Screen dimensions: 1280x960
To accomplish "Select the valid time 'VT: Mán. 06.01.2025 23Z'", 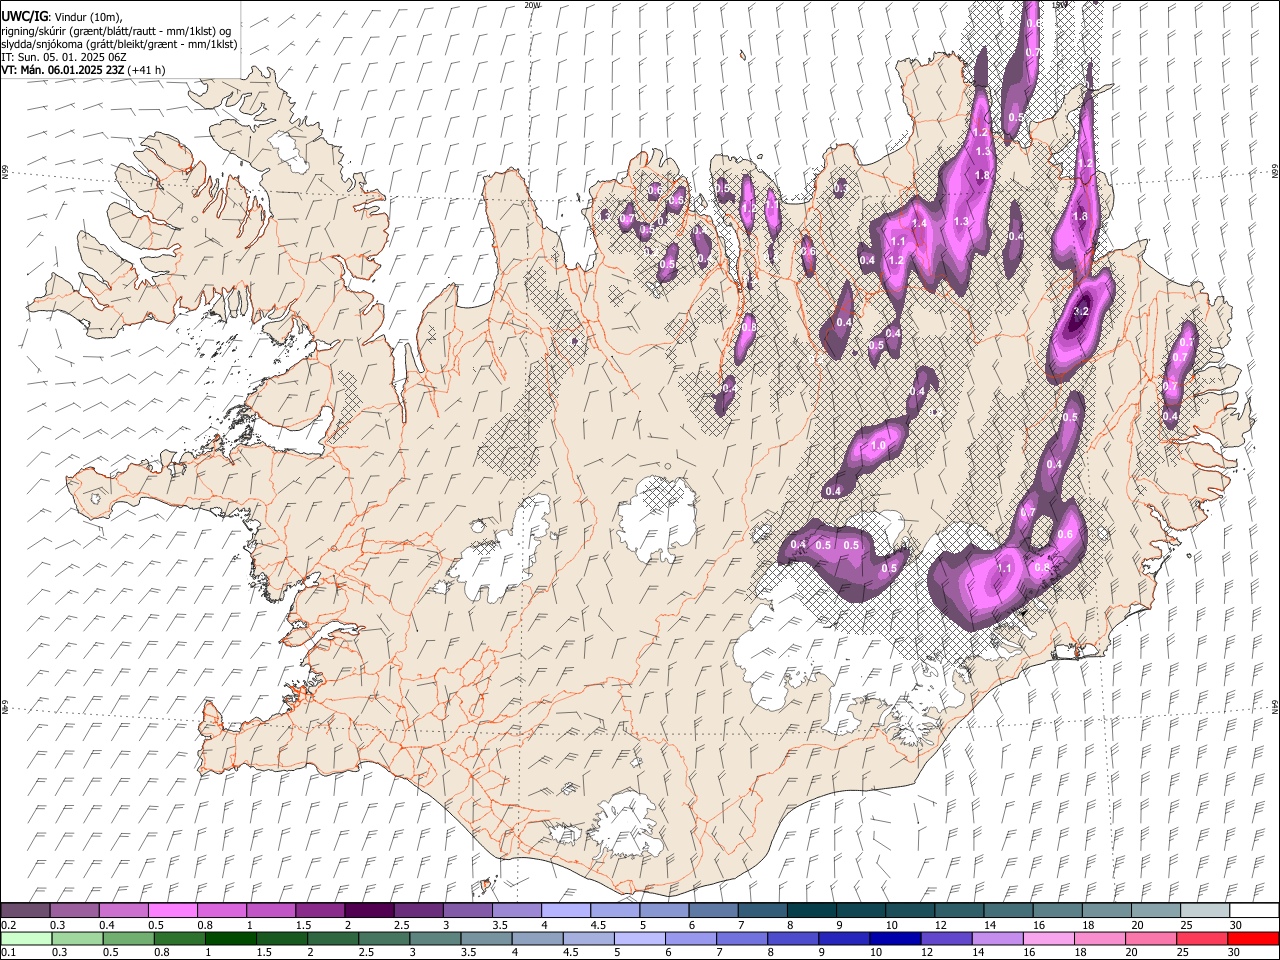I will point(63,70).
